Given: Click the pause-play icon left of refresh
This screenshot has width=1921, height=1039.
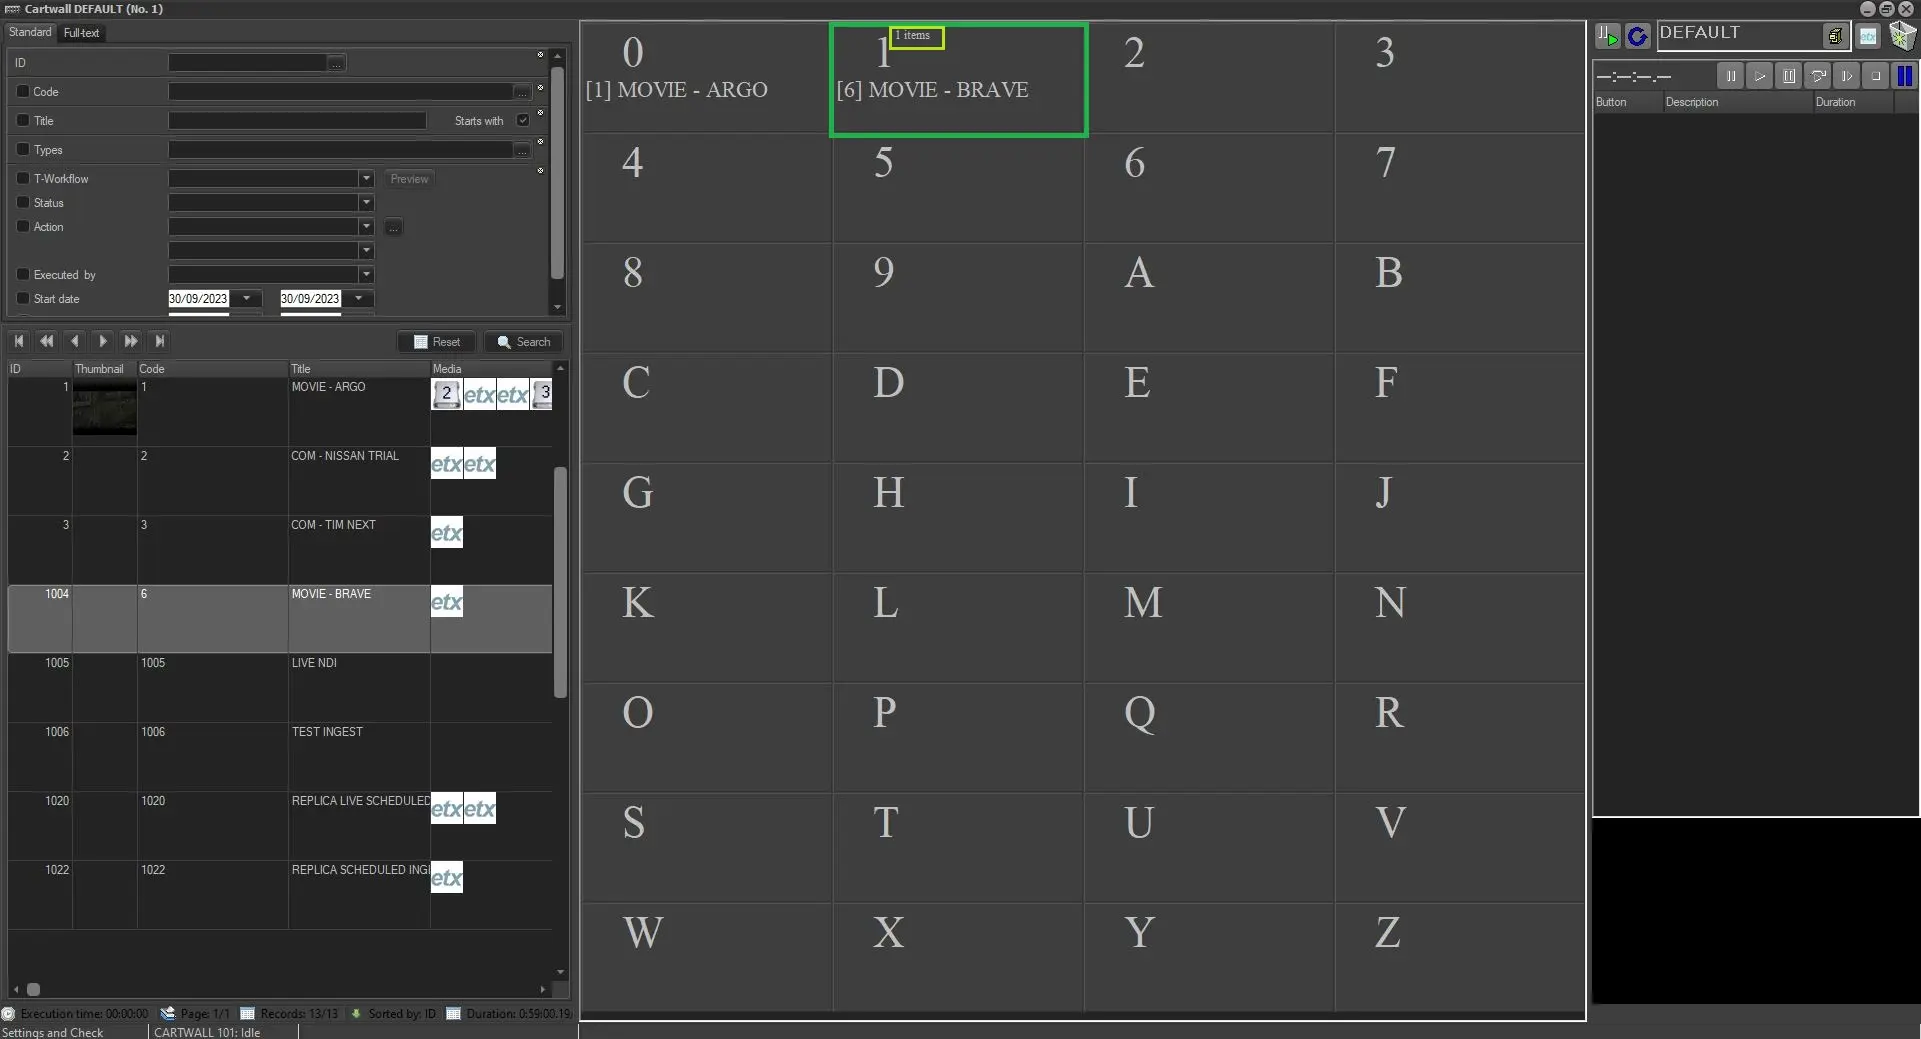Looking at the screenshot, I should 1607,36.
